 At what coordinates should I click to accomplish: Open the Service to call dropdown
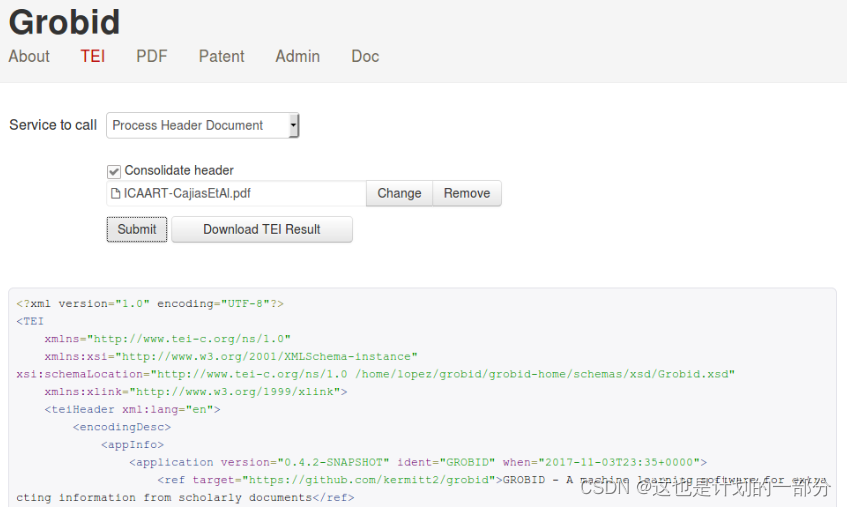203,125
